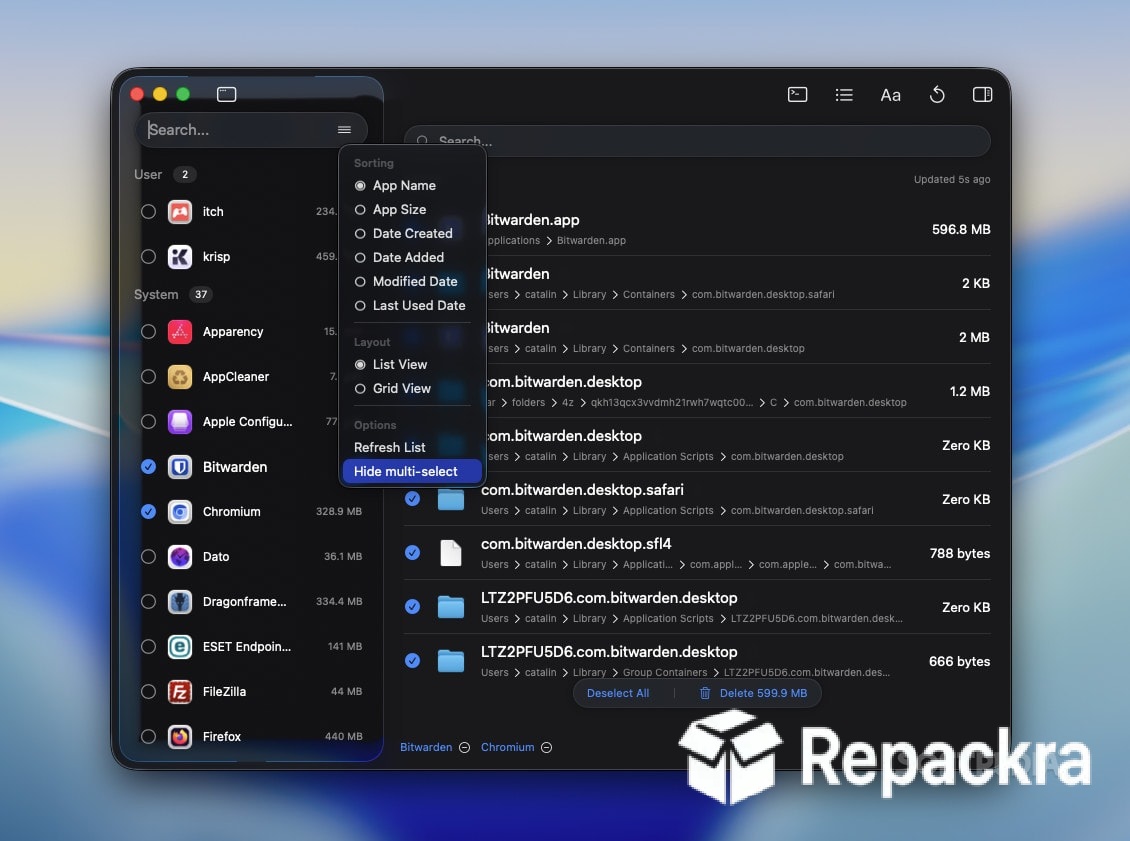Open the console icon in top toolbar
This screenshot has width=1130, height=841.
coord(797,94)
